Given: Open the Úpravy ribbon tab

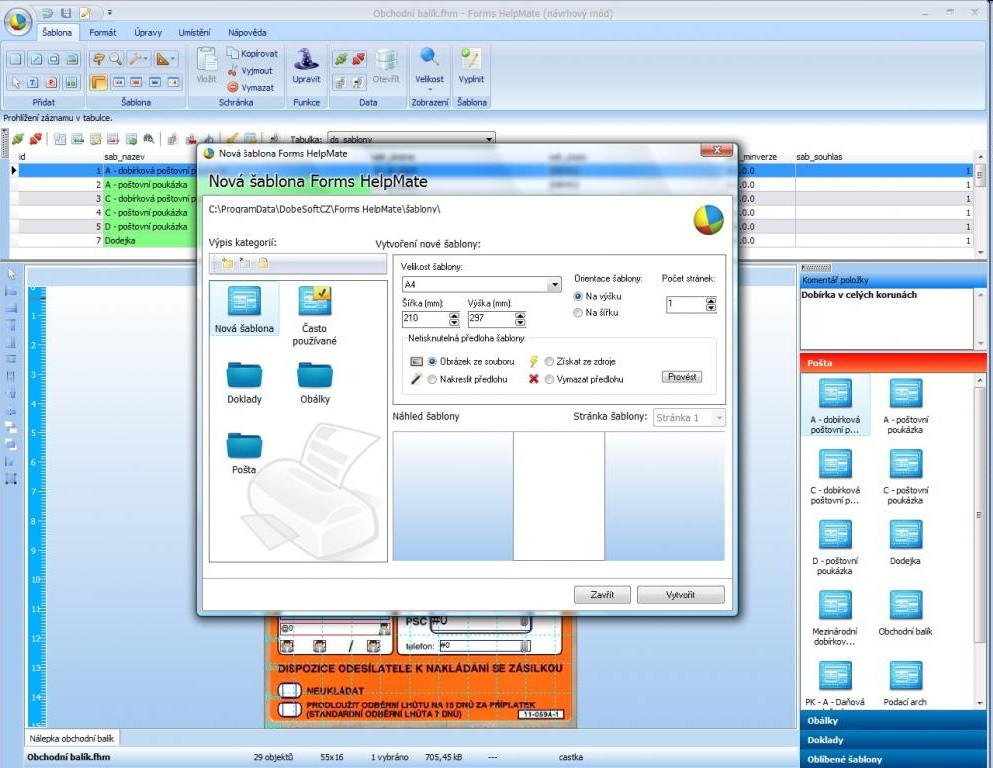Looking at the screenshot, I should (148, 32).
